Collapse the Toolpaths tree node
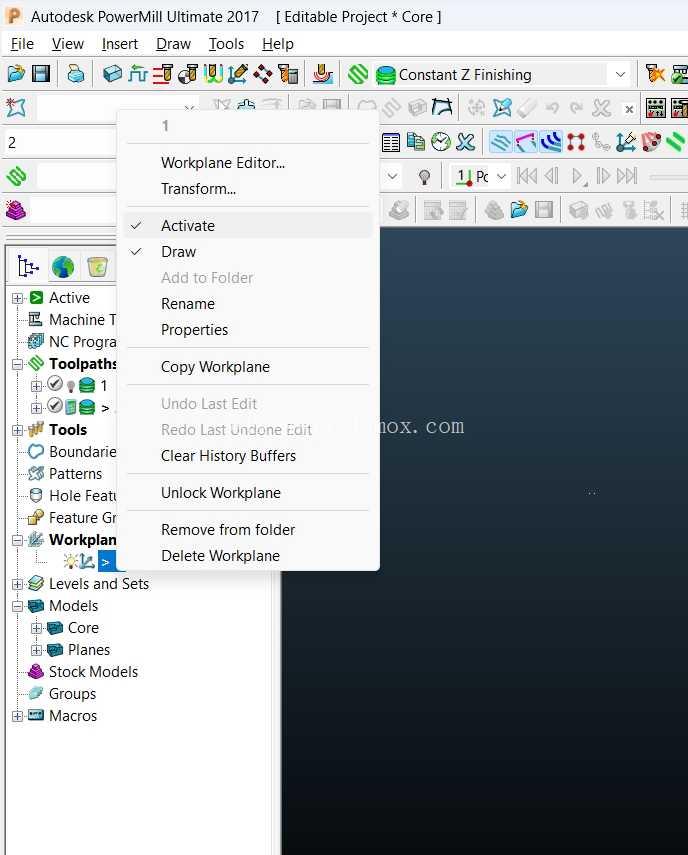 pos(17,364)
